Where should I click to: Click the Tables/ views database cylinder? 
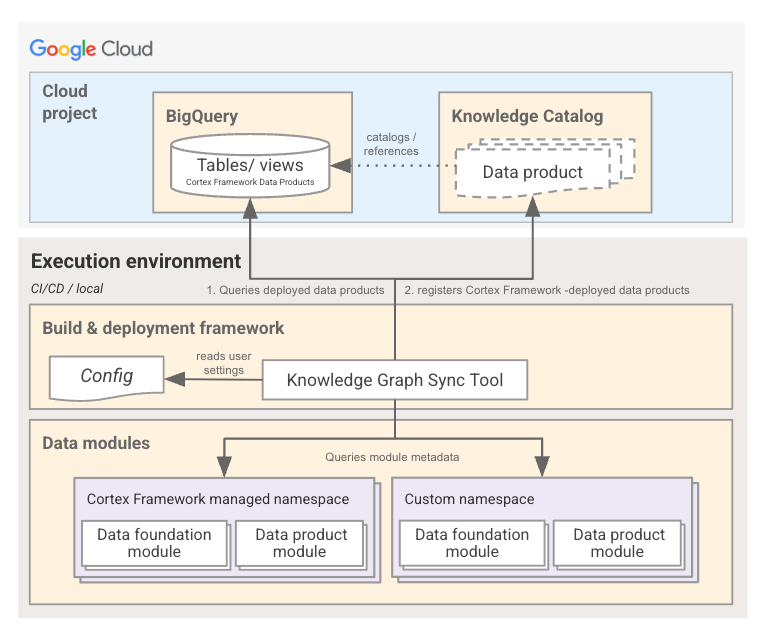click(250, 166)
